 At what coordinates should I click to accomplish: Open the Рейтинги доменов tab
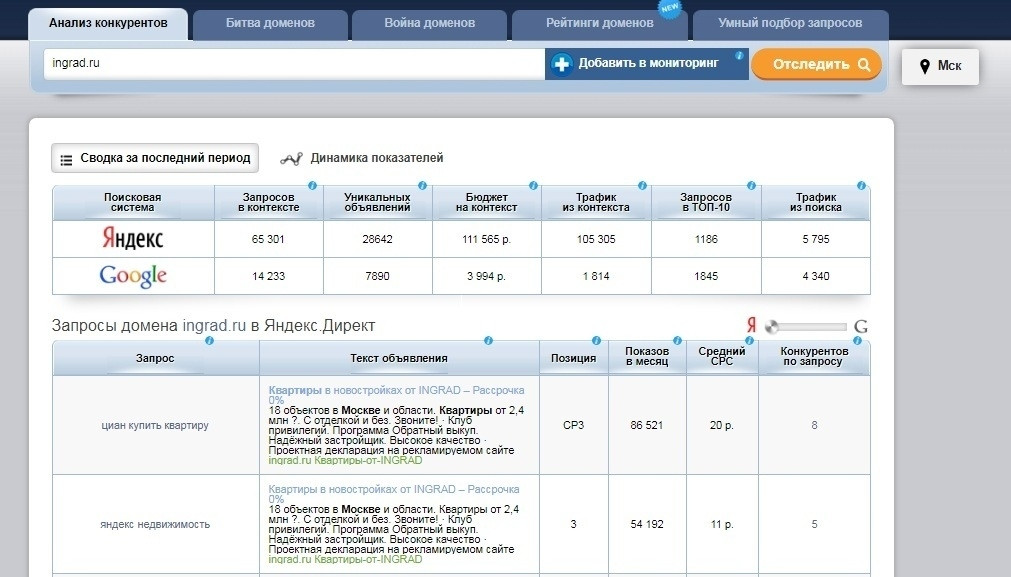pyautogui.click(x=599, y=23)
